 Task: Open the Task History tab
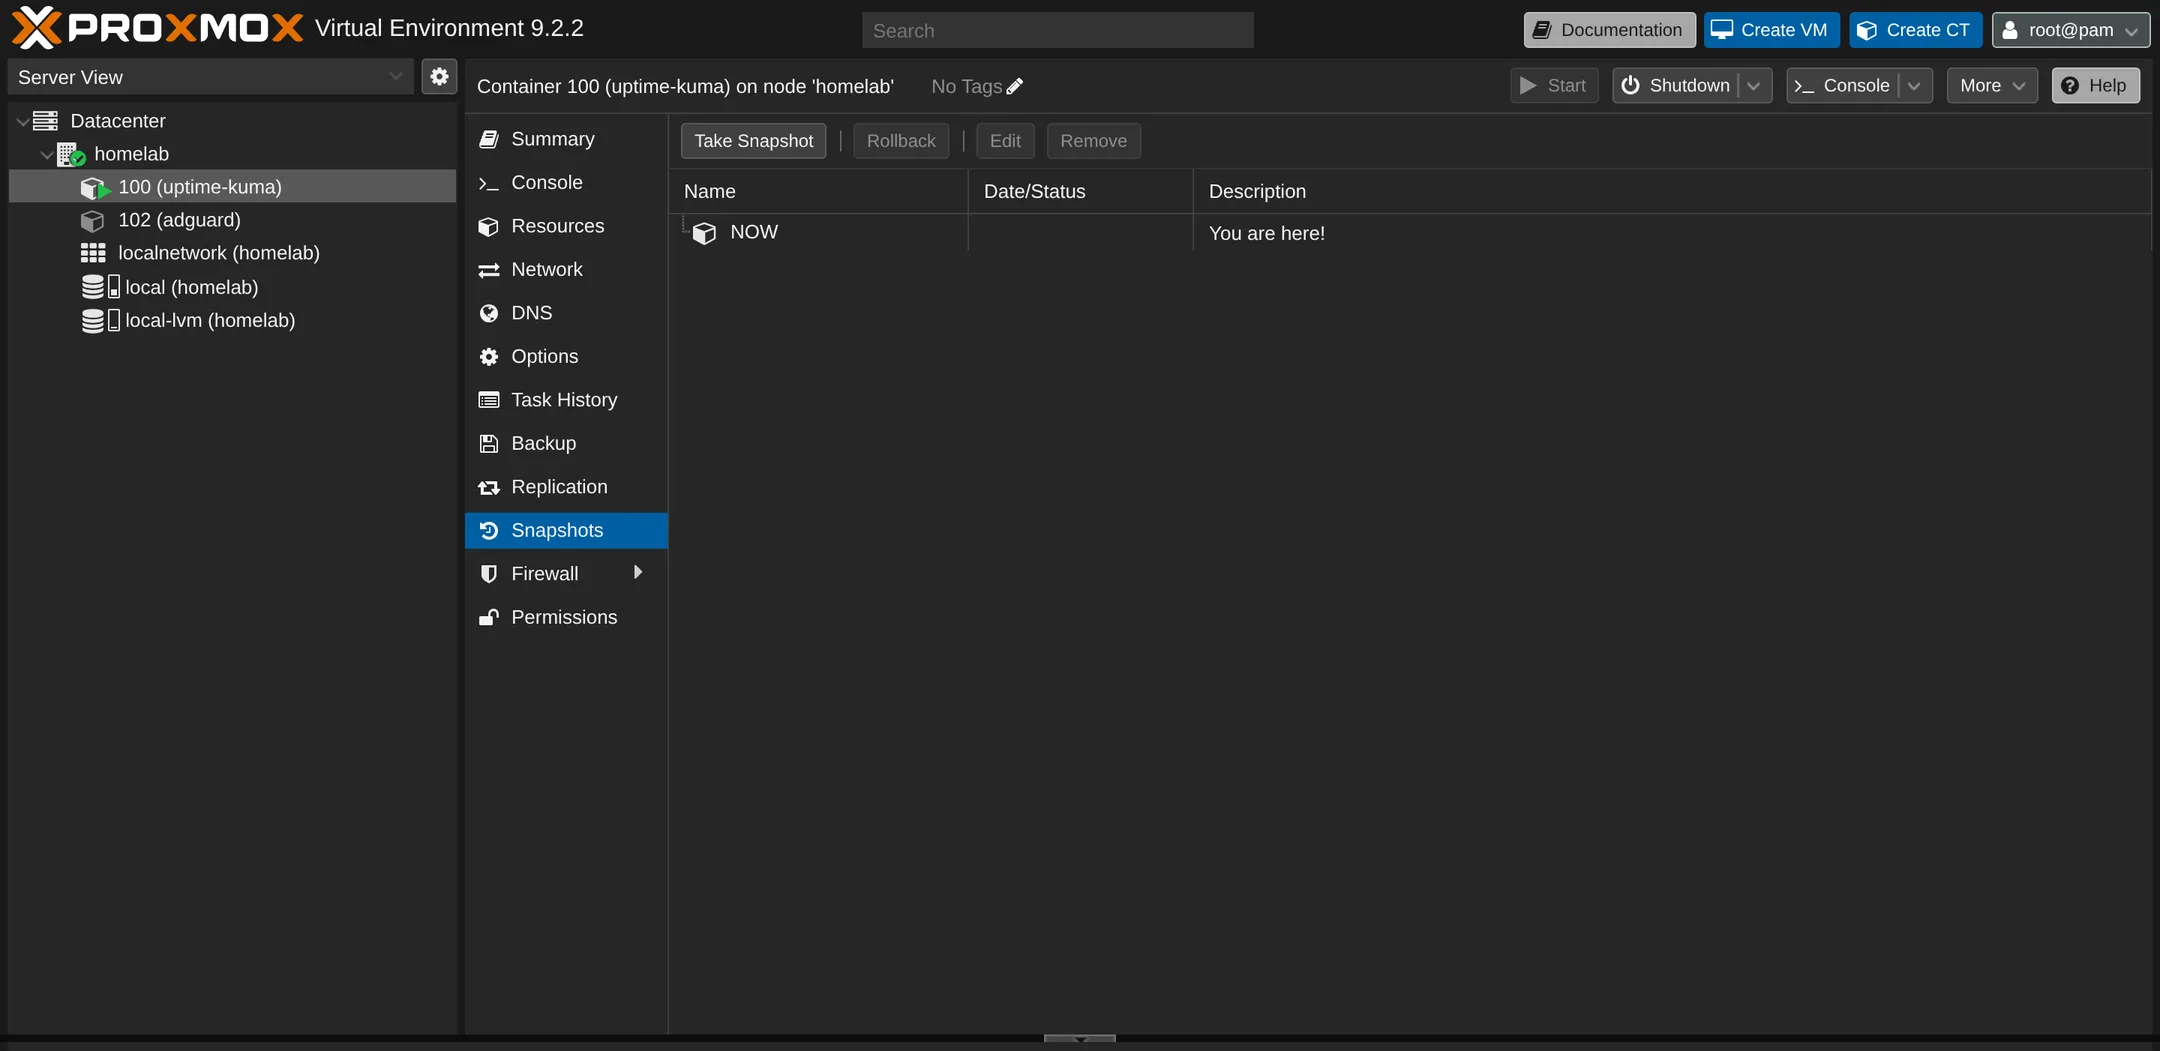click(566, 400)
